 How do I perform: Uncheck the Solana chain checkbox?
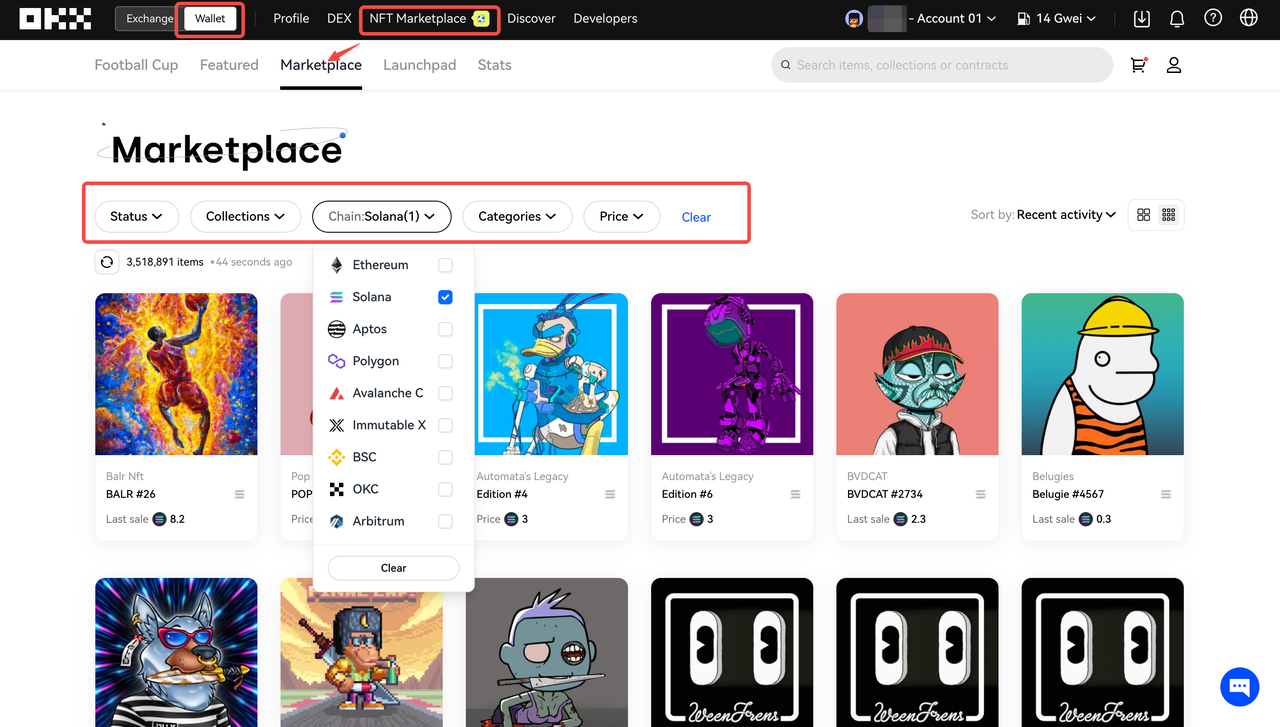[445, 297]
